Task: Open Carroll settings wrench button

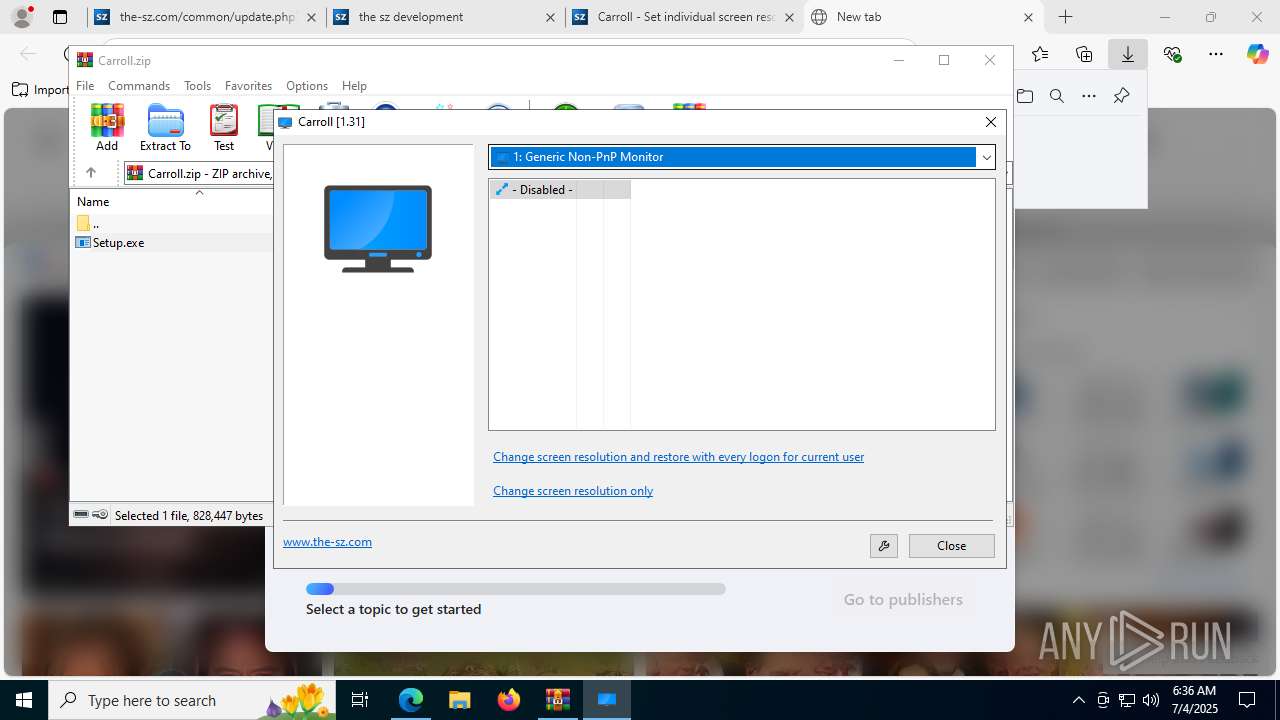Action: pyautogui.click(x=884, y=545)
